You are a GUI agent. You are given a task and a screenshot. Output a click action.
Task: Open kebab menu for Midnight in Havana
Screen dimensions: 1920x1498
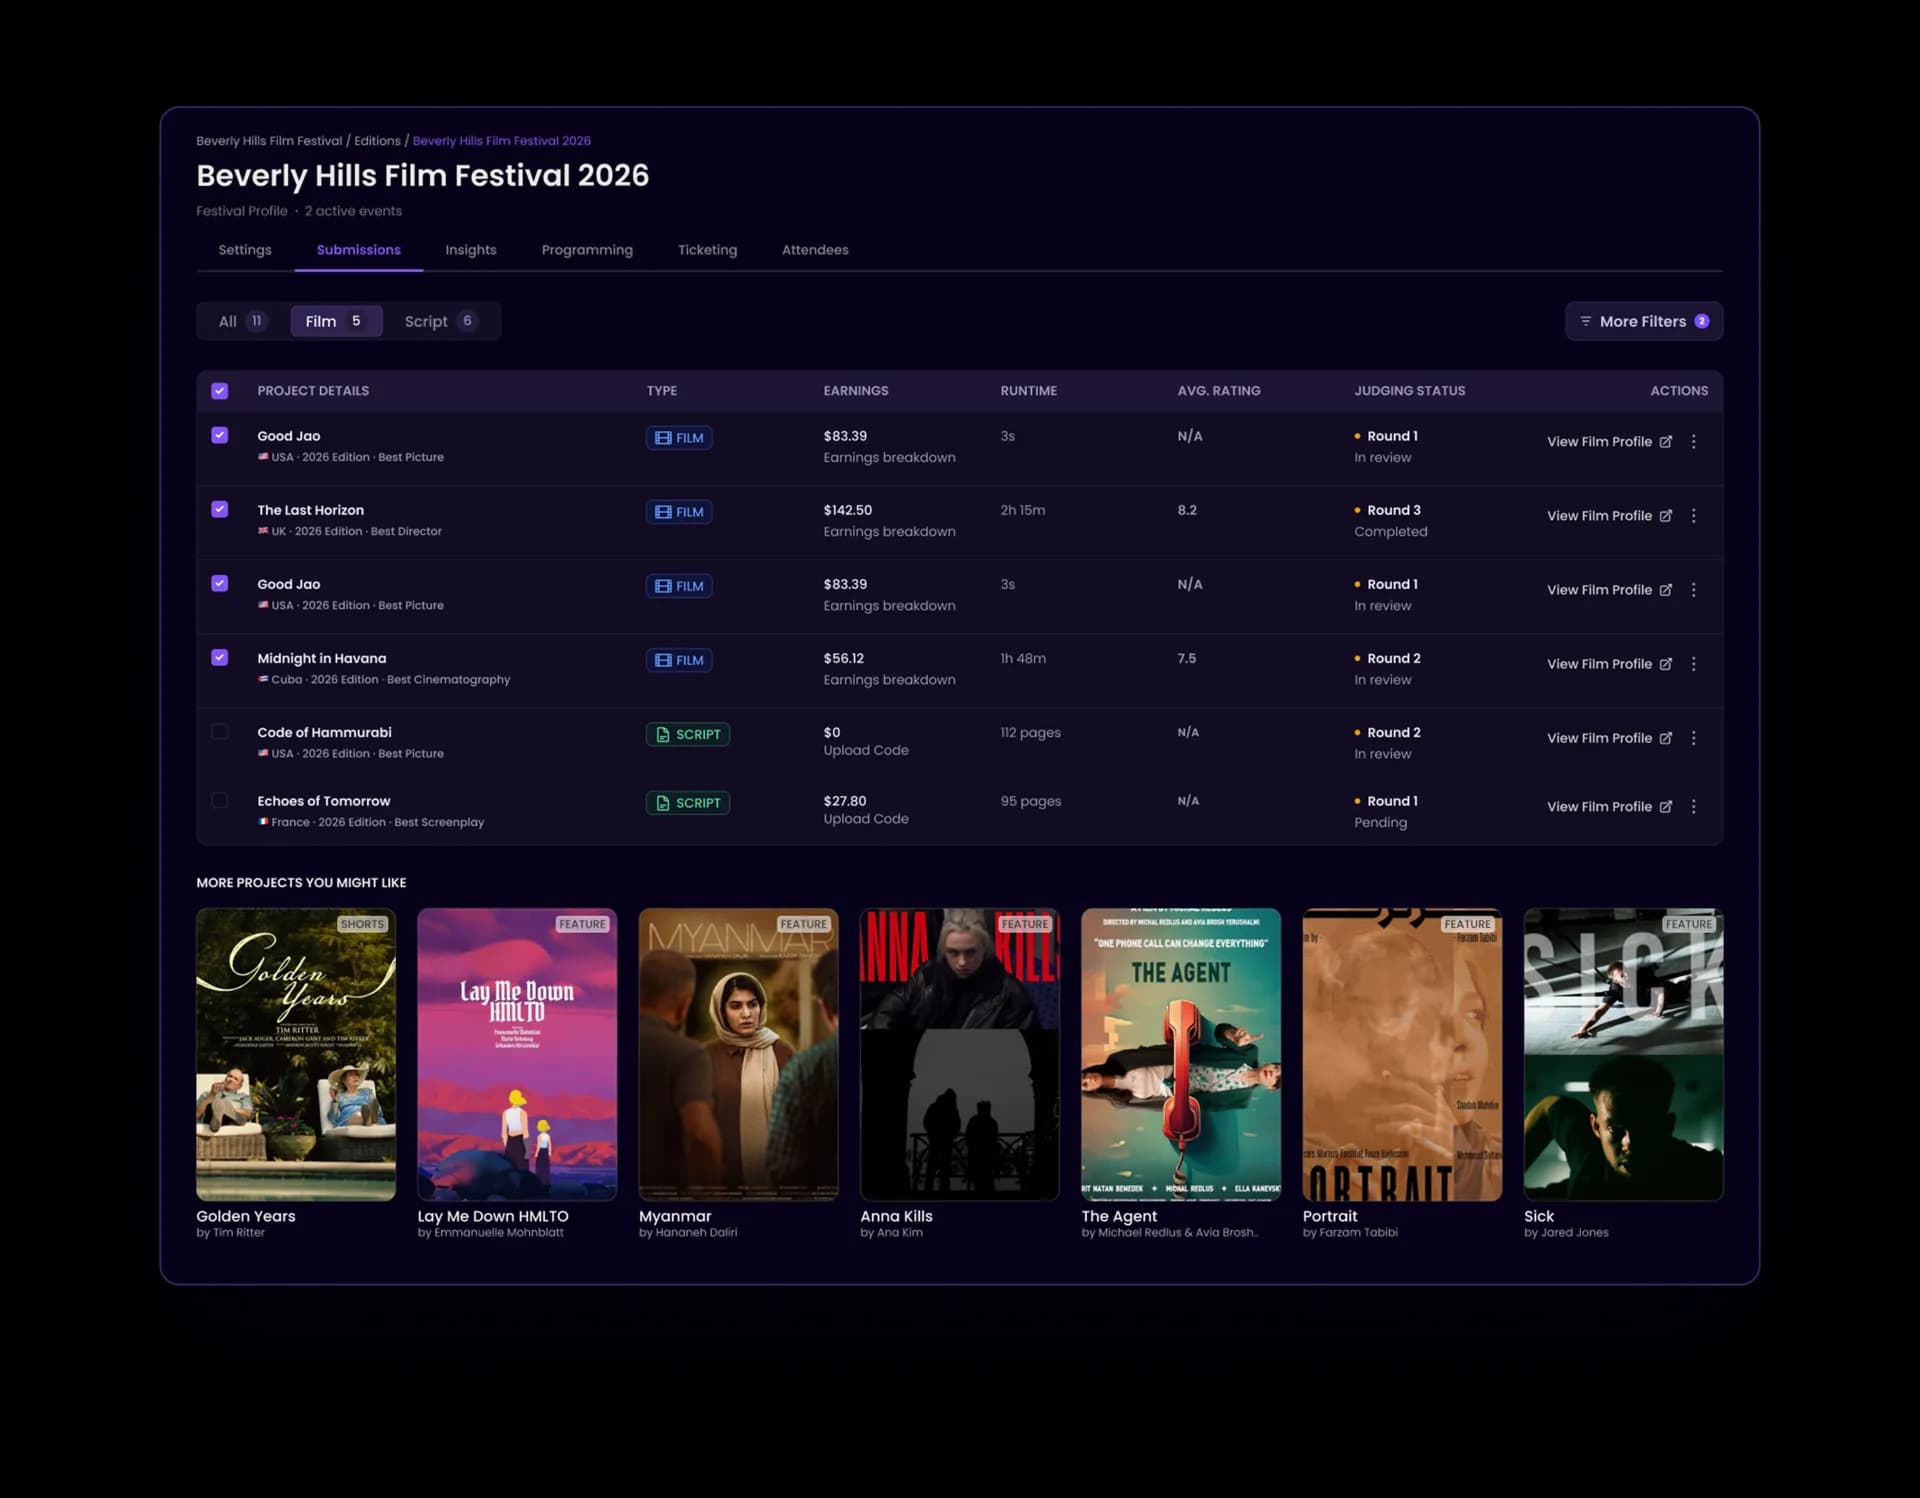(1693, 664)
